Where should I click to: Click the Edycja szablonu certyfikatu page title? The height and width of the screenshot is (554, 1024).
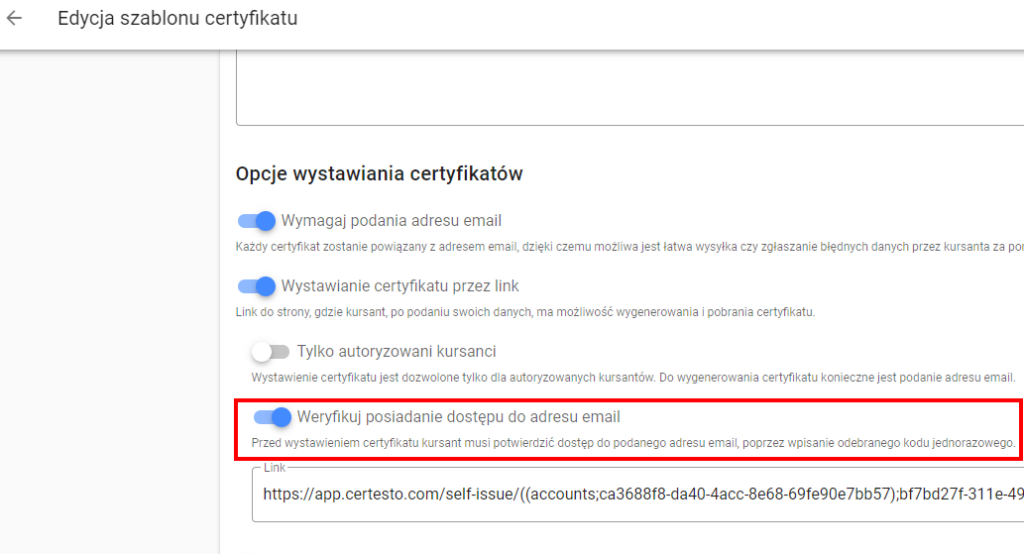point(178,18)
